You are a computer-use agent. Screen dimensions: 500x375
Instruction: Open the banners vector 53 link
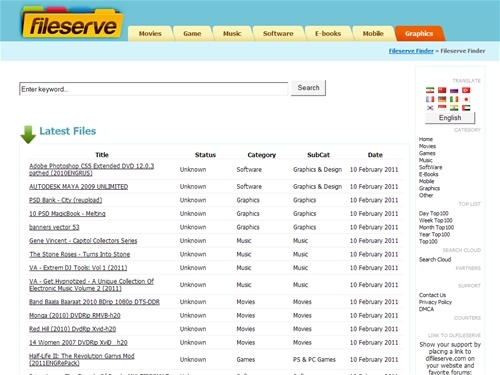pyautogui.click(x=54, y=227)
